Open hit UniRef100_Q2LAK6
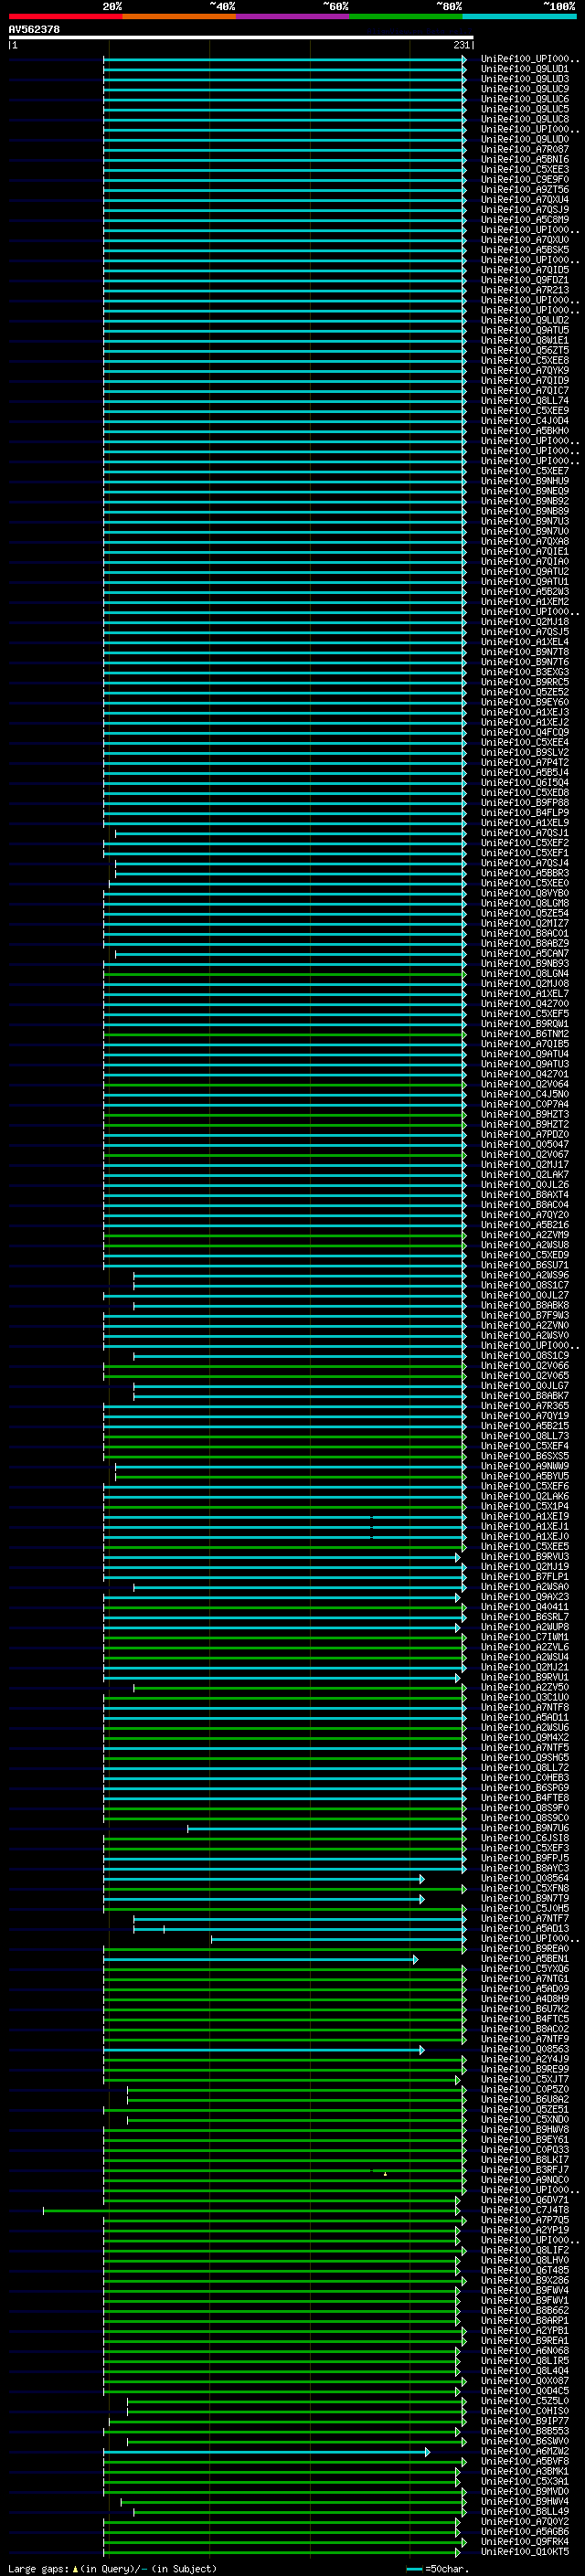Screen dimensions: 585x2576 tap(525, 1497)
